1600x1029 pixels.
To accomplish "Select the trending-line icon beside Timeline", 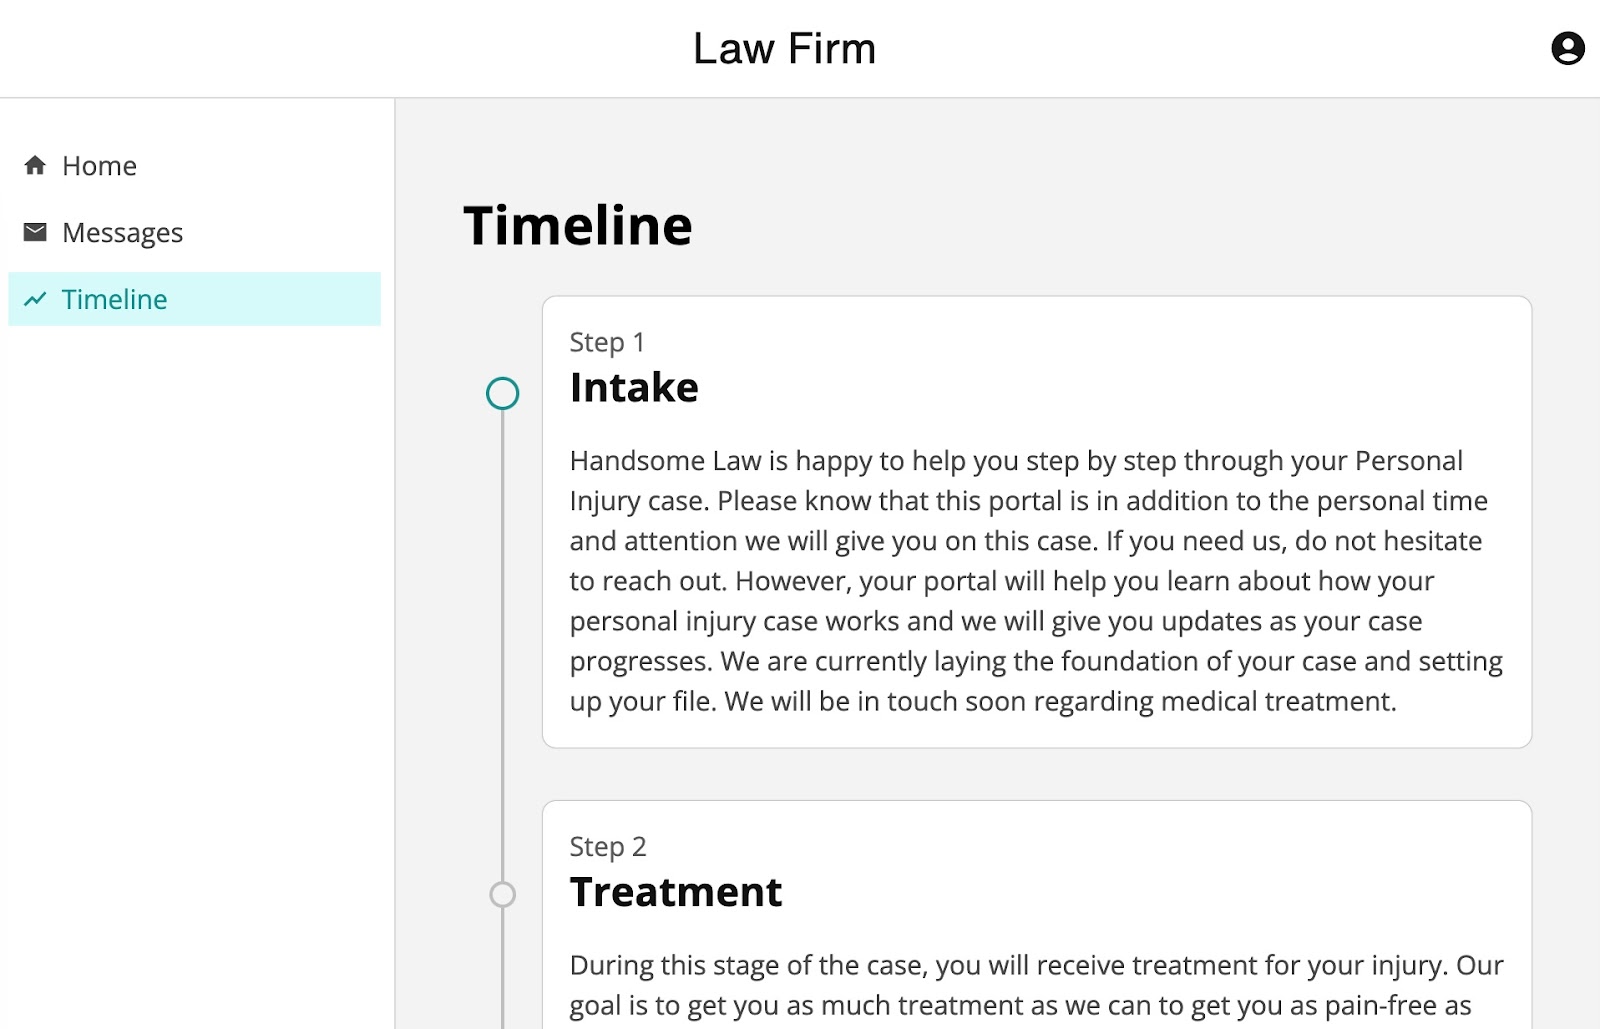I will [x=34, y=298].
